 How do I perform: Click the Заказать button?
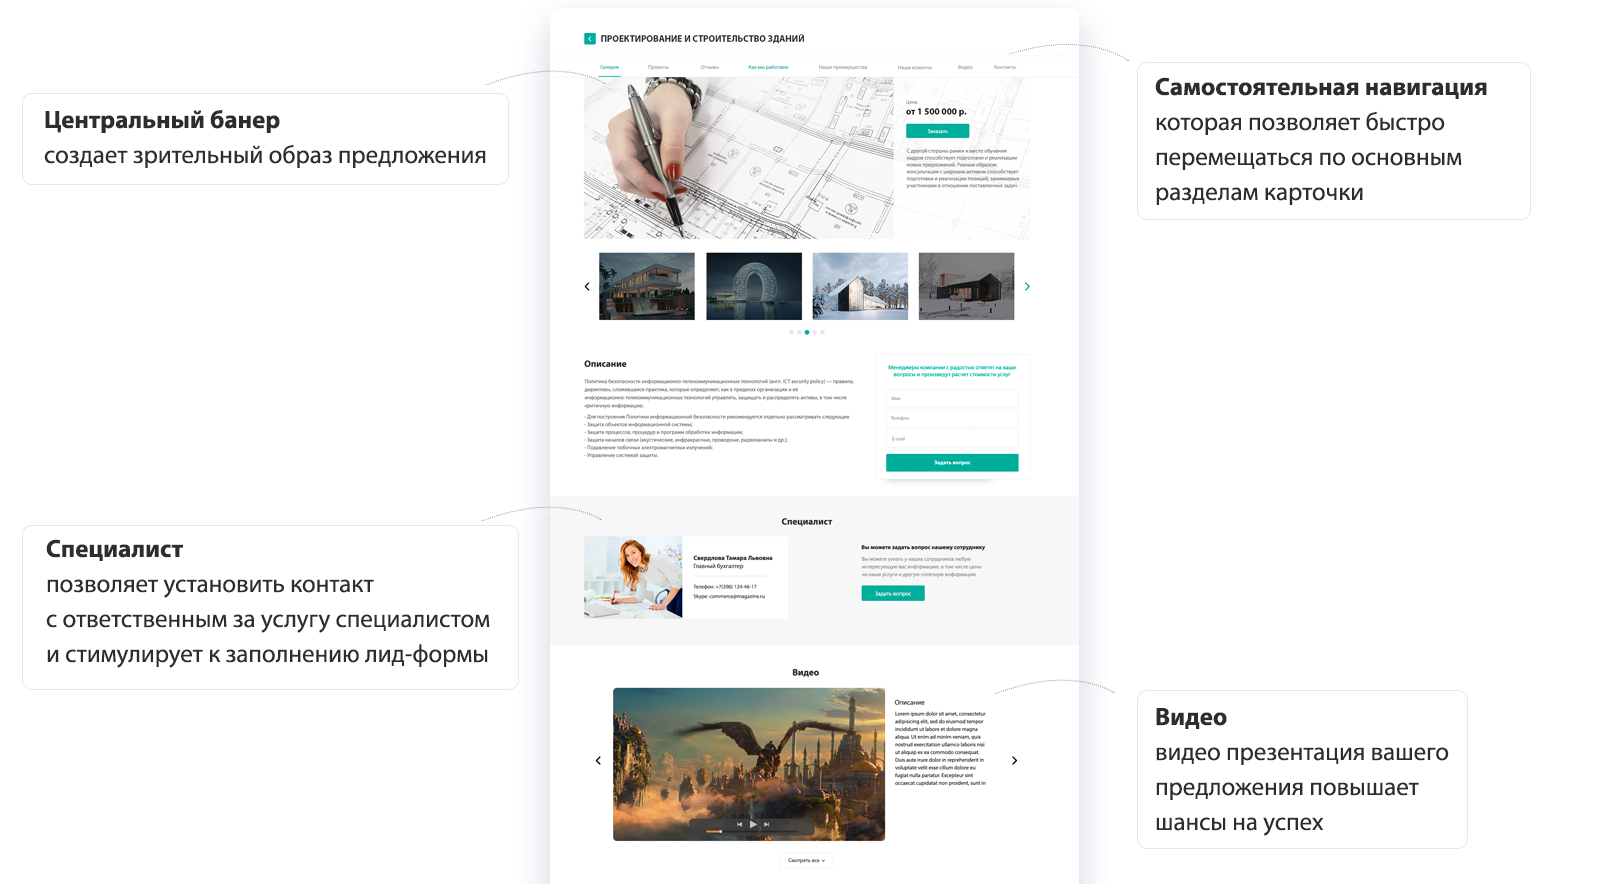pyautogui.click(x=937, y=131)
